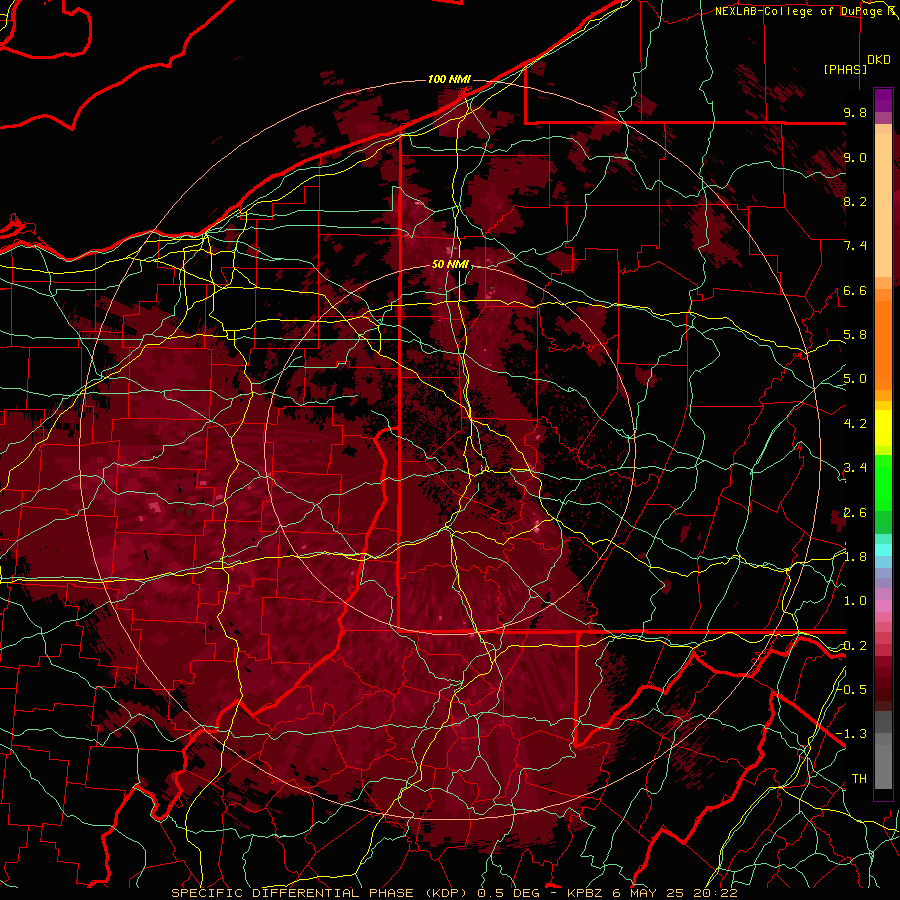Pick the cyan segment of the color bar
The image size is (900, 900).
883,549
